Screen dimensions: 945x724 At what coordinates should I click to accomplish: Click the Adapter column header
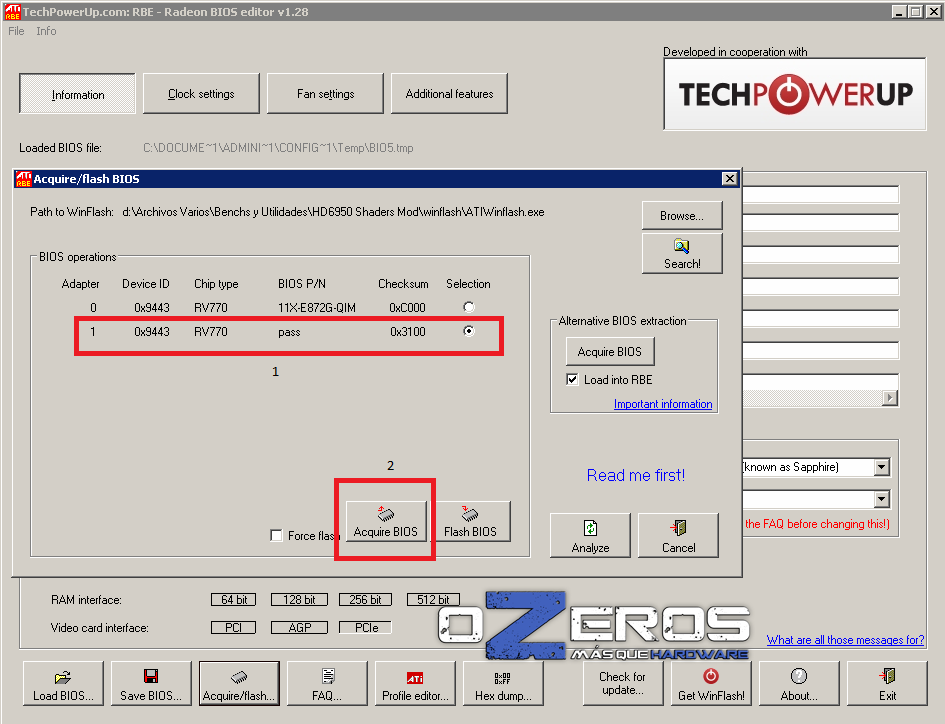81,284
